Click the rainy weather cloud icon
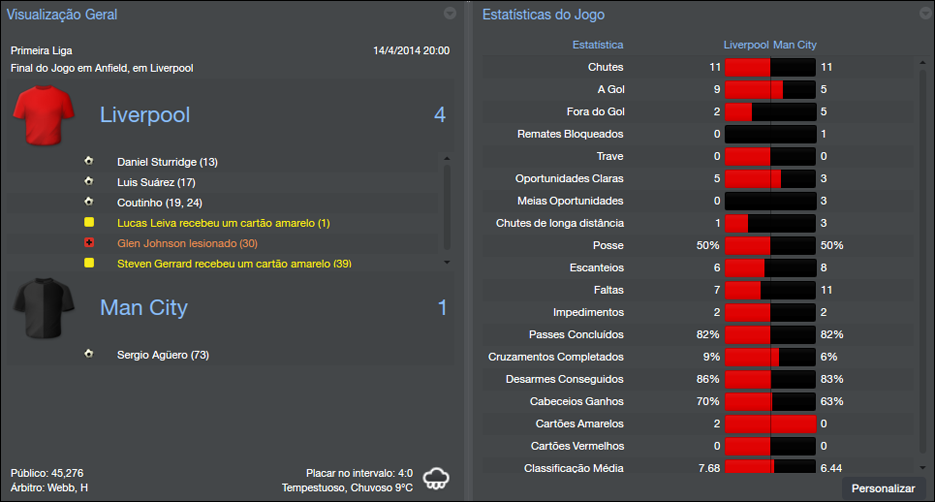 (x=436, y=478)
